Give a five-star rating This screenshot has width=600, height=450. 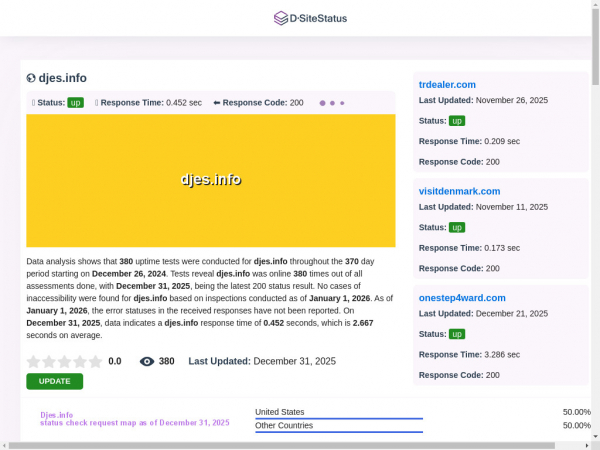pyautogui.click(x=96, y=362)
